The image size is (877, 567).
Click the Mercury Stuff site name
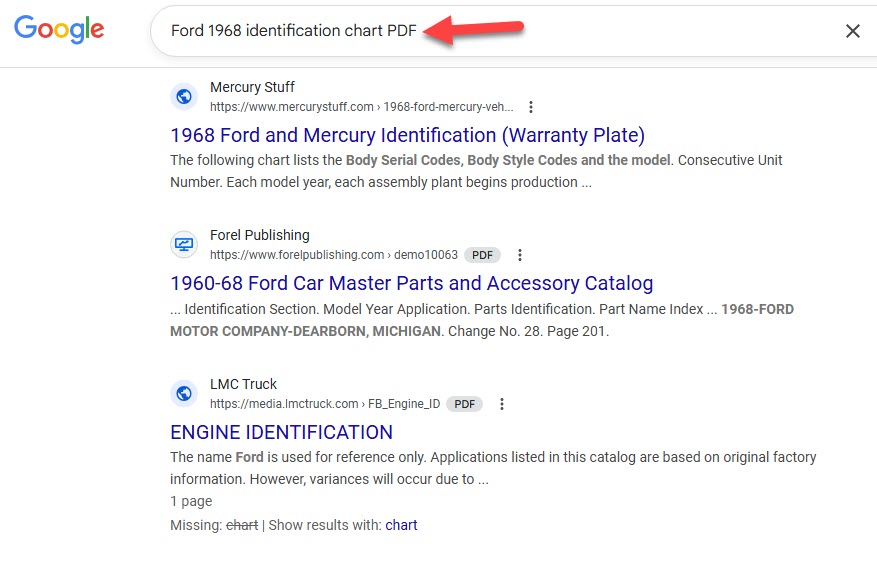[252, 87]
